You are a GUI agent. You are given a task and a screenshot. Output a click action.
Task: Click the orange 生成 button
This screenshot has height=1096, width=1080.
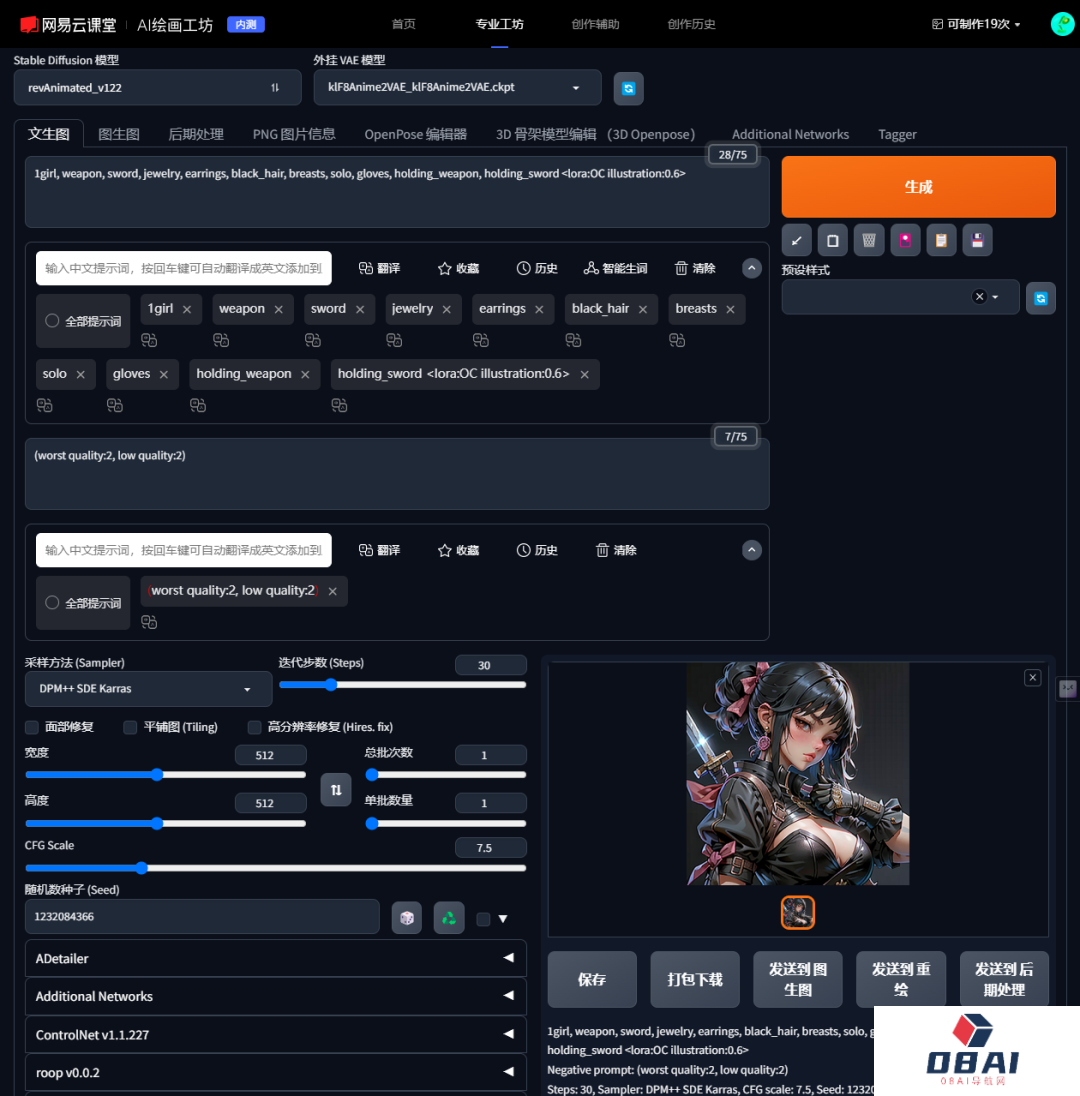tap(918, 187)
